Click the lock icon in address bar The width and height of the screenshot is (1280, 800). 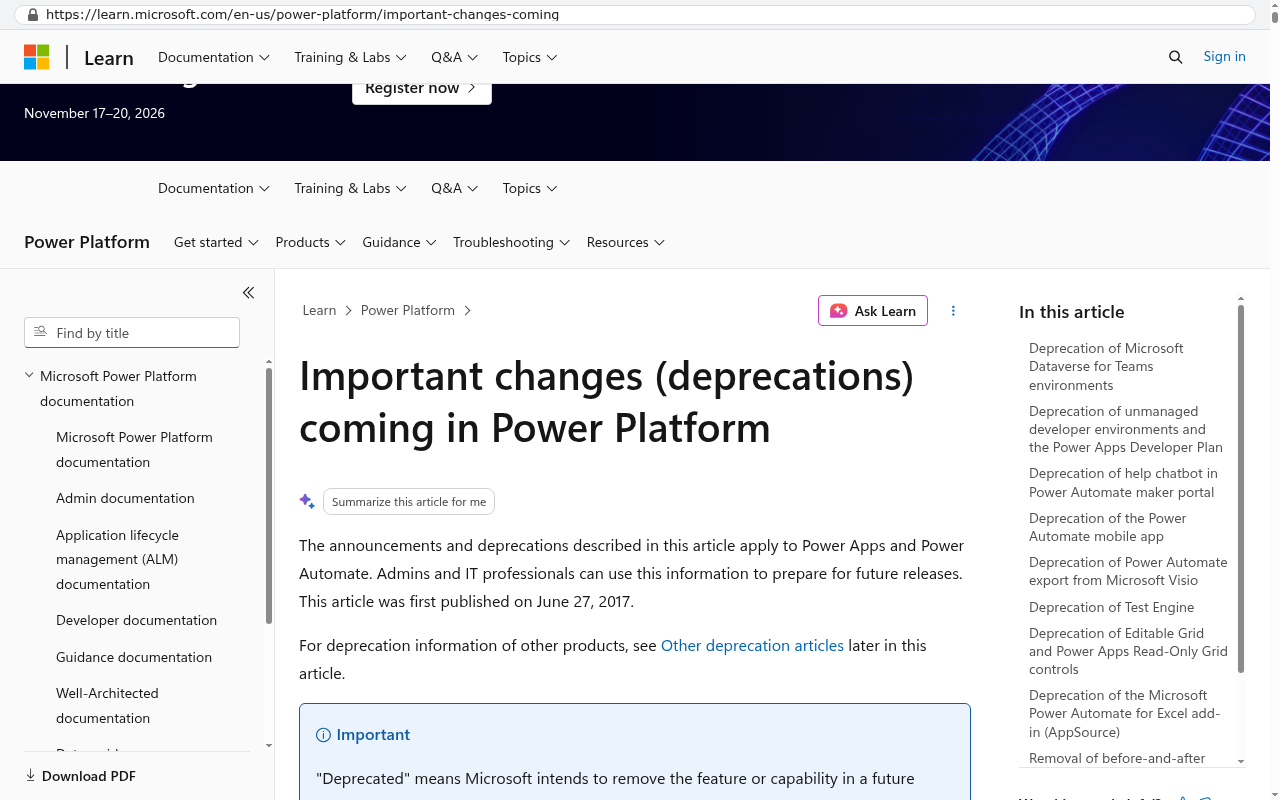(32, 15)
